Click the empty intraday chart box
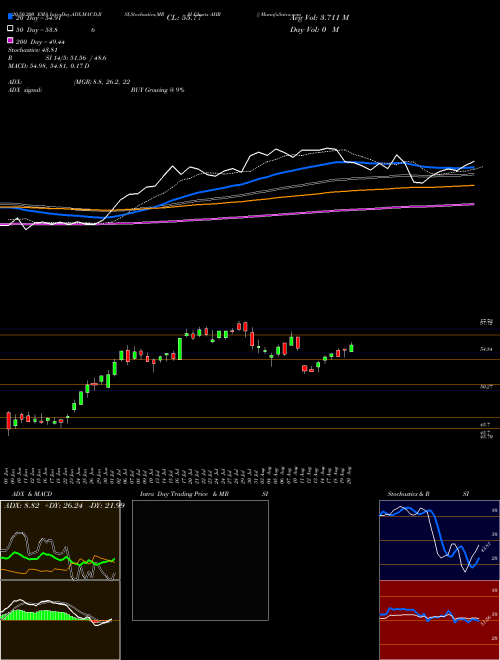 coord(200,560)
